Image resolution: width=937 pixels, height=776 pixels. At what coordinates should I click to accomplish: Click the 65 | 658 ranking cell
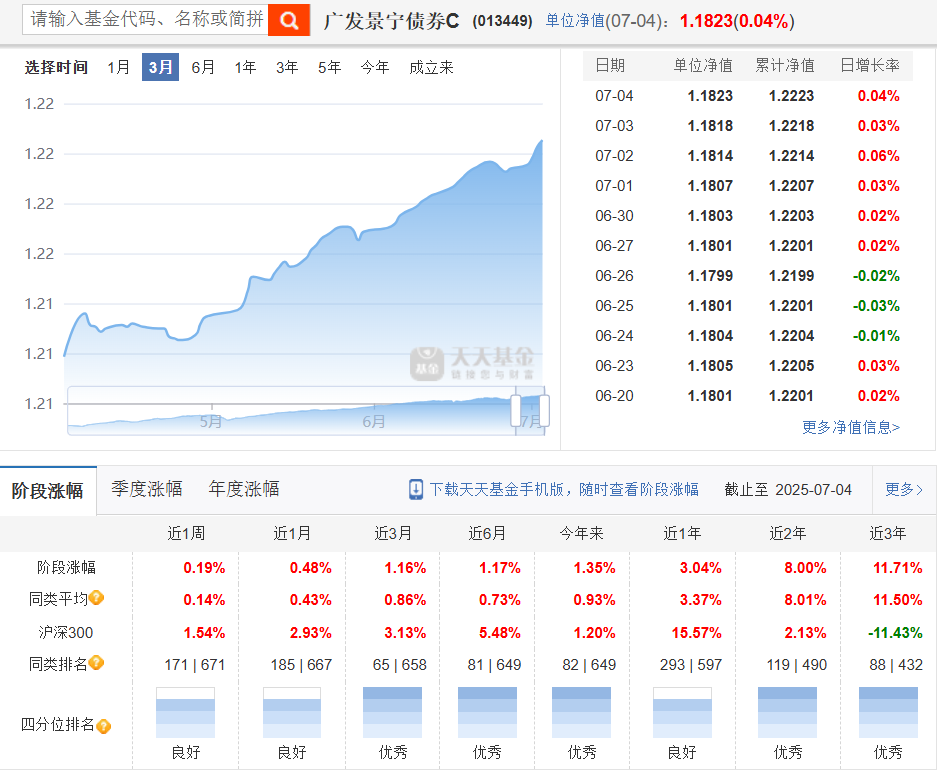click(x=400, y=665)
